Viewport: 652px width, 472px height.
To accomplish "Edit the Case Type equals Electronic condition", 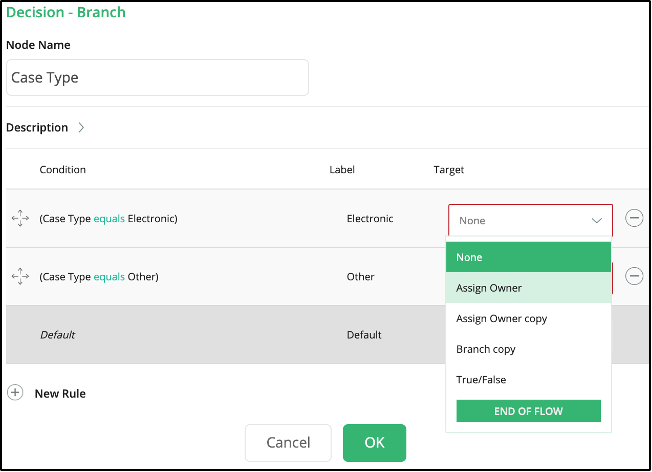I will pyautogui.click(x=109, y=219).
